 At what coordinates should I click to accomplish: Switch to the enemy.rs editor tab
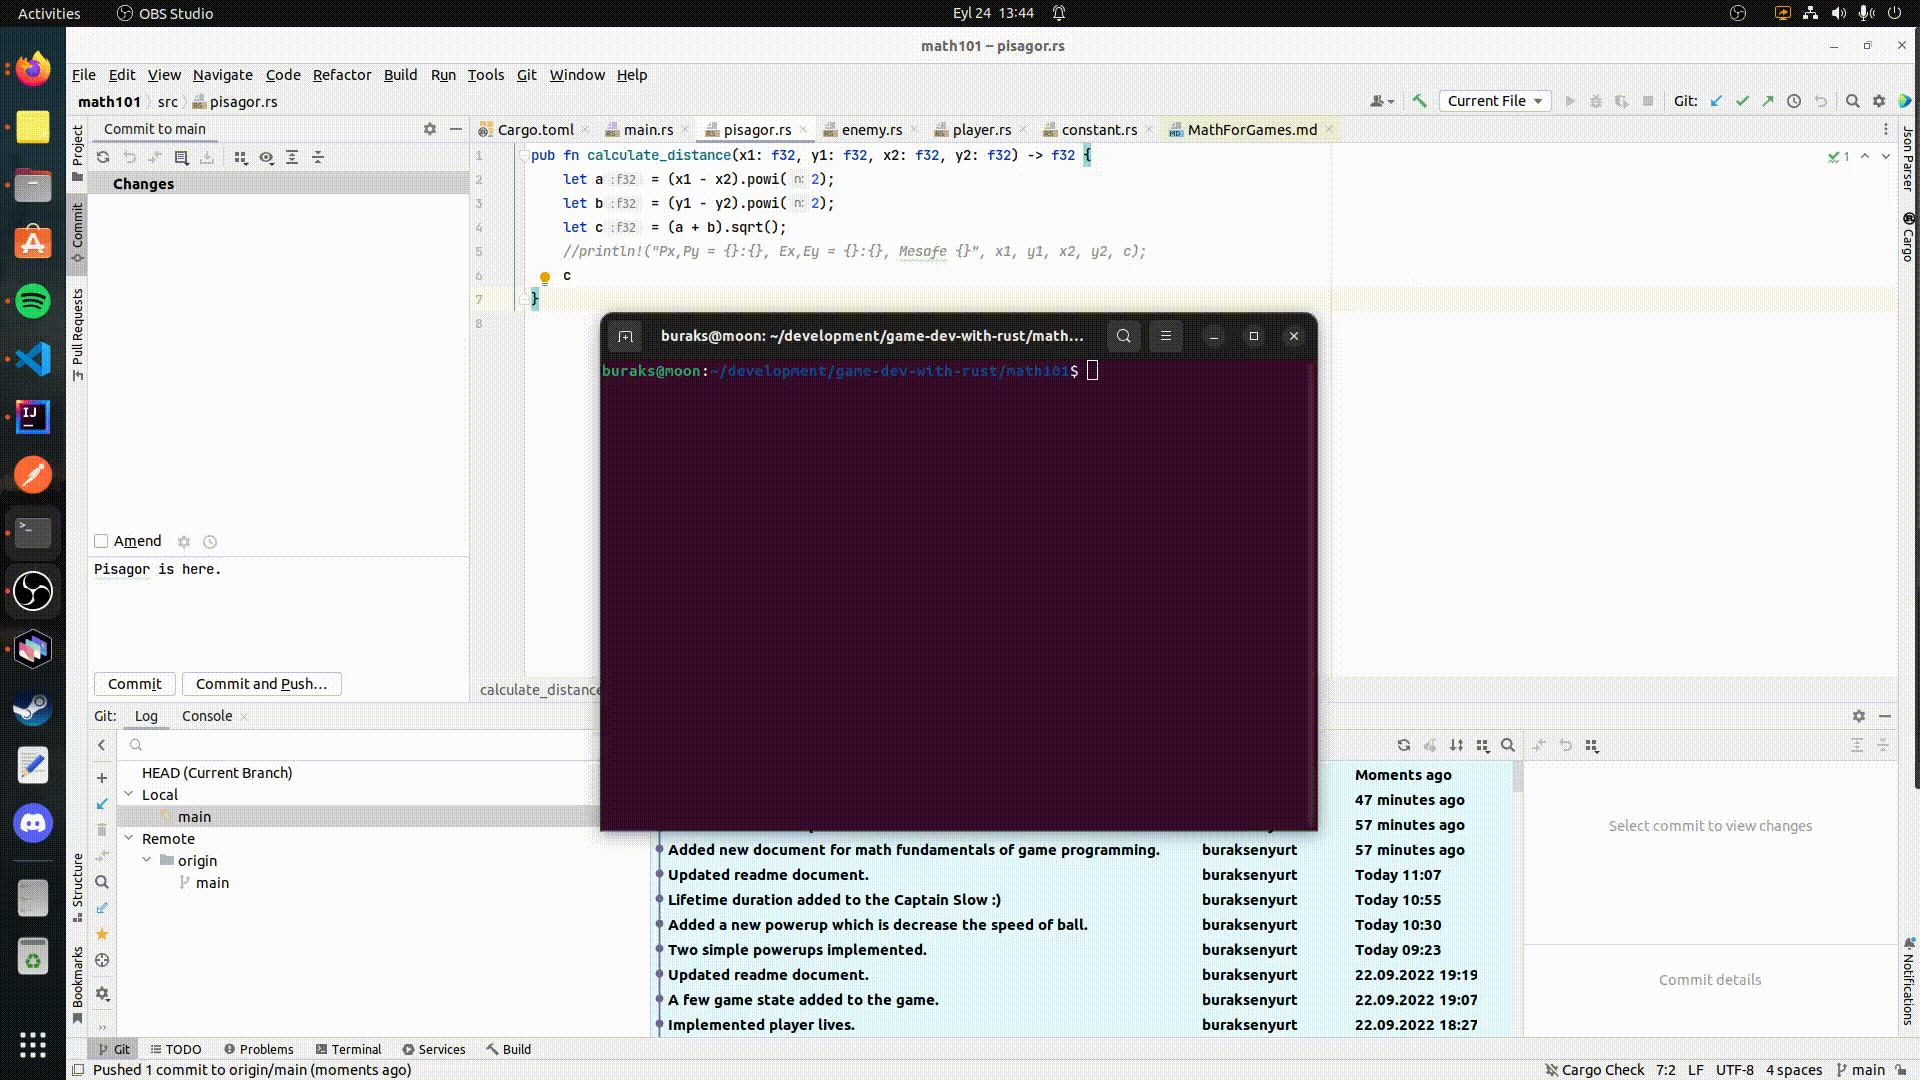871,130
